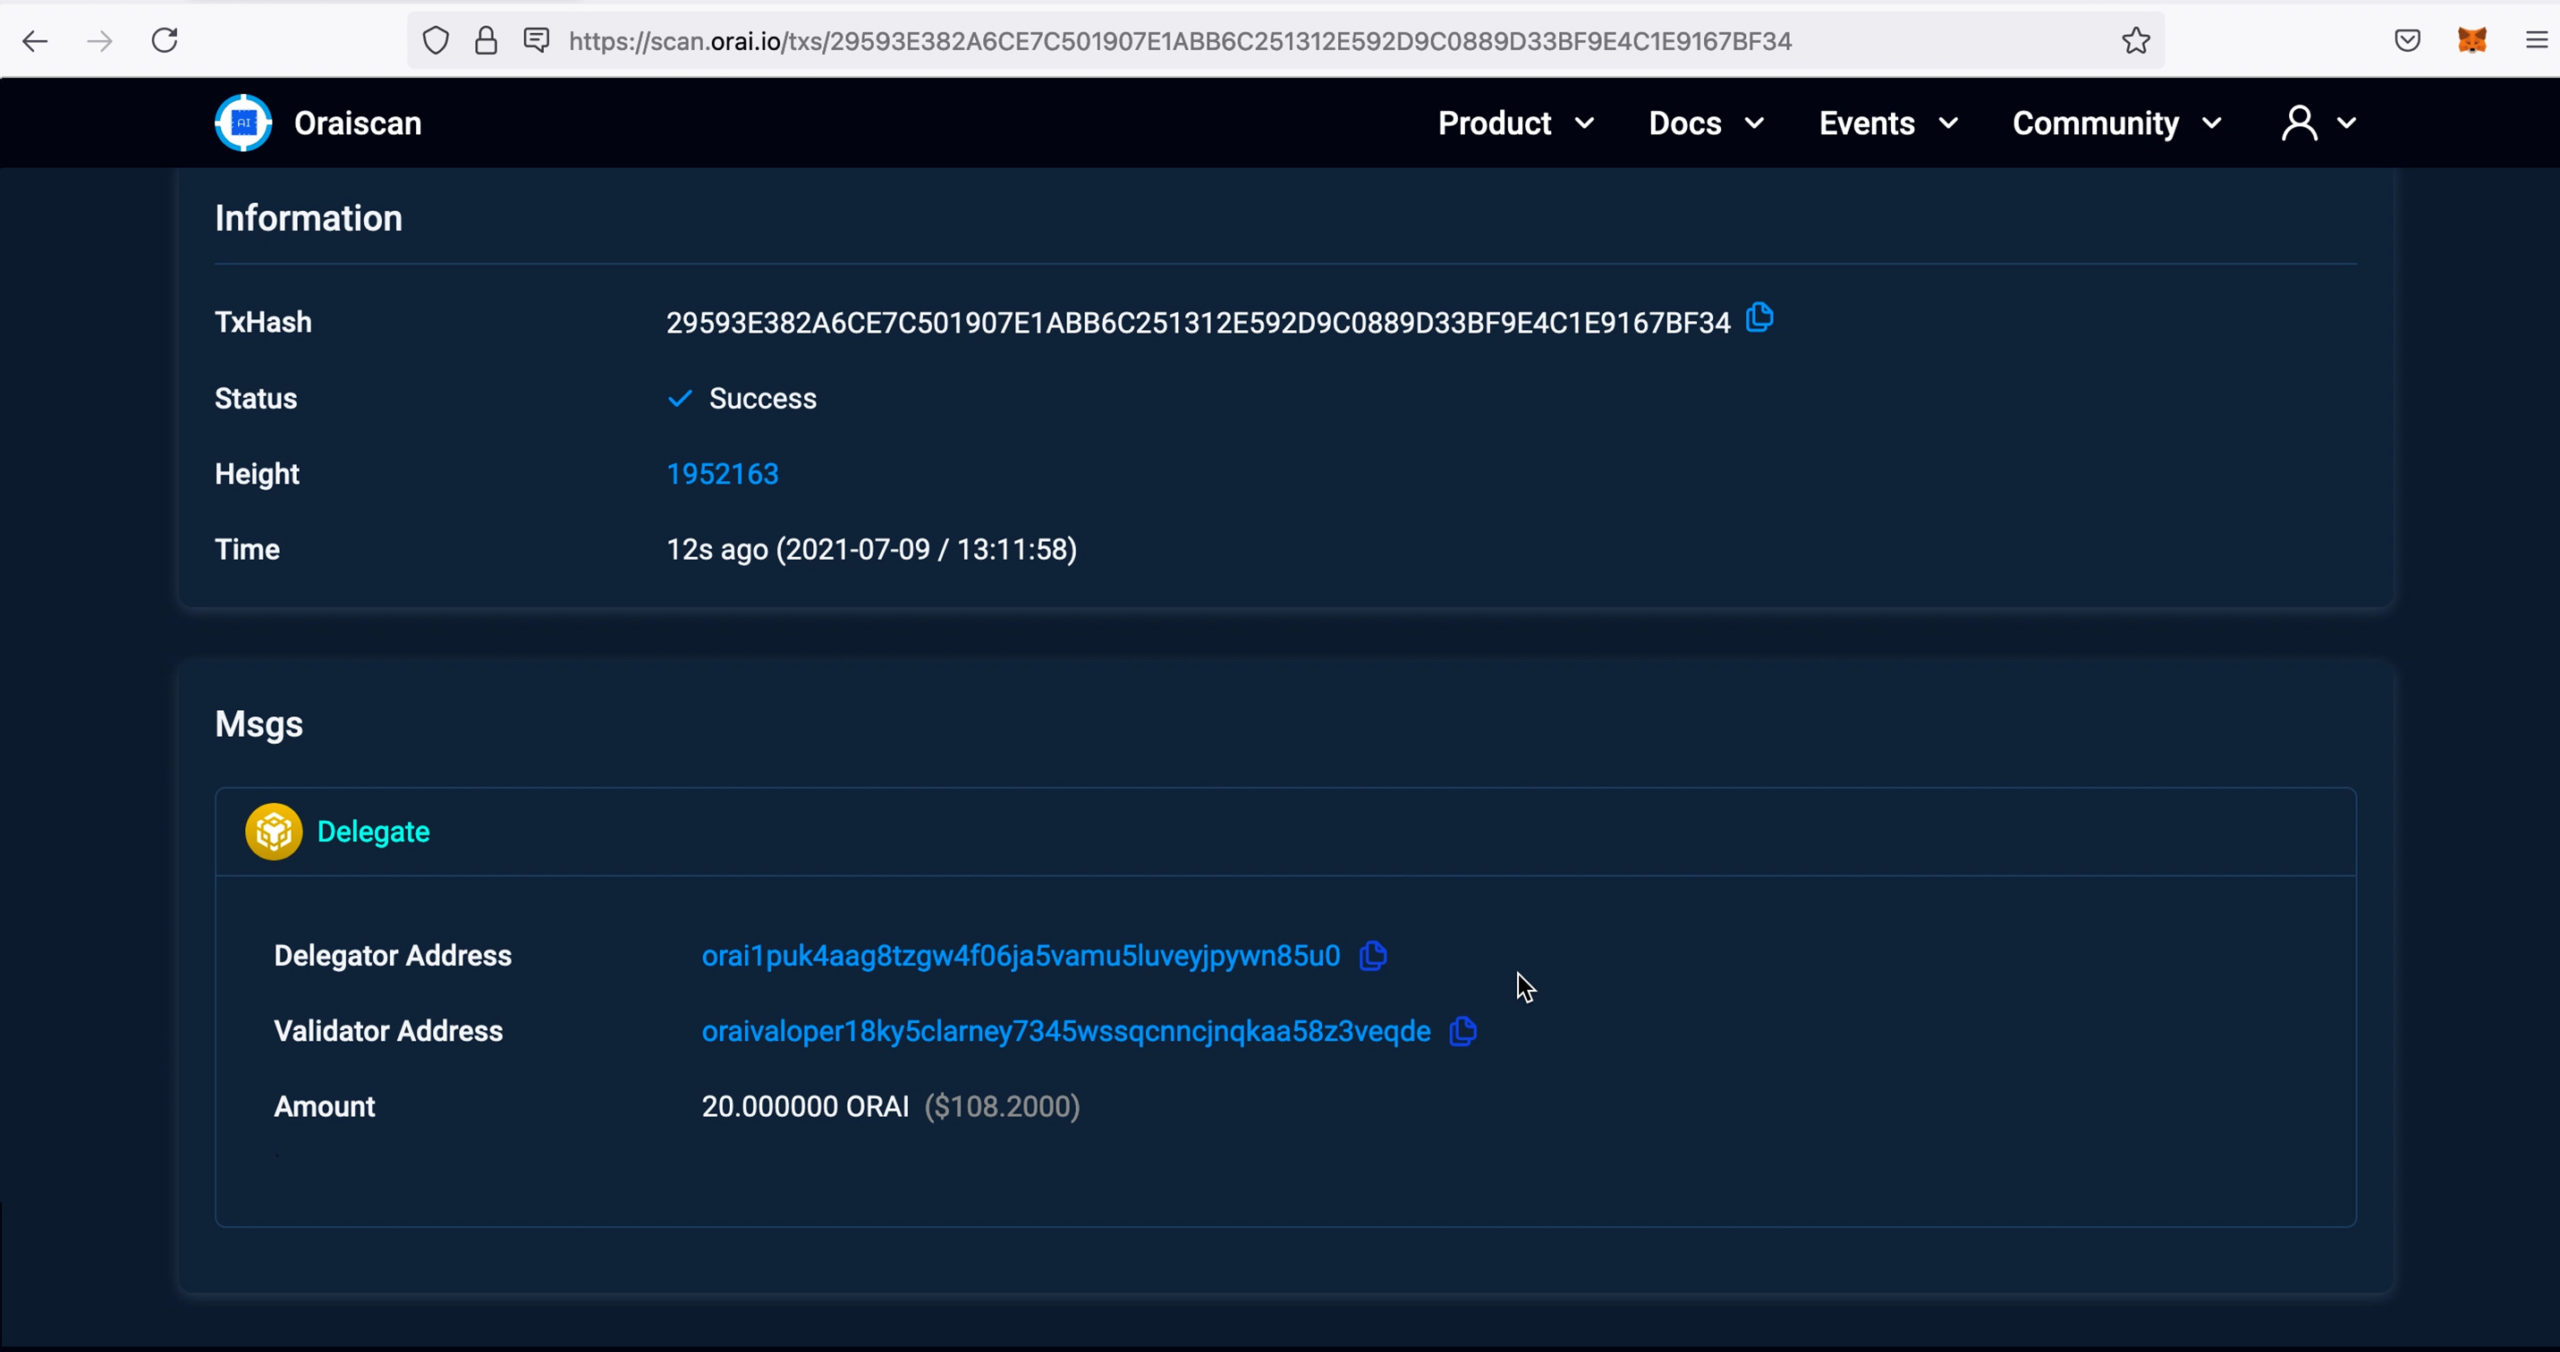Open the delegator address orai1puk4aag8... link

point(1020,956)
